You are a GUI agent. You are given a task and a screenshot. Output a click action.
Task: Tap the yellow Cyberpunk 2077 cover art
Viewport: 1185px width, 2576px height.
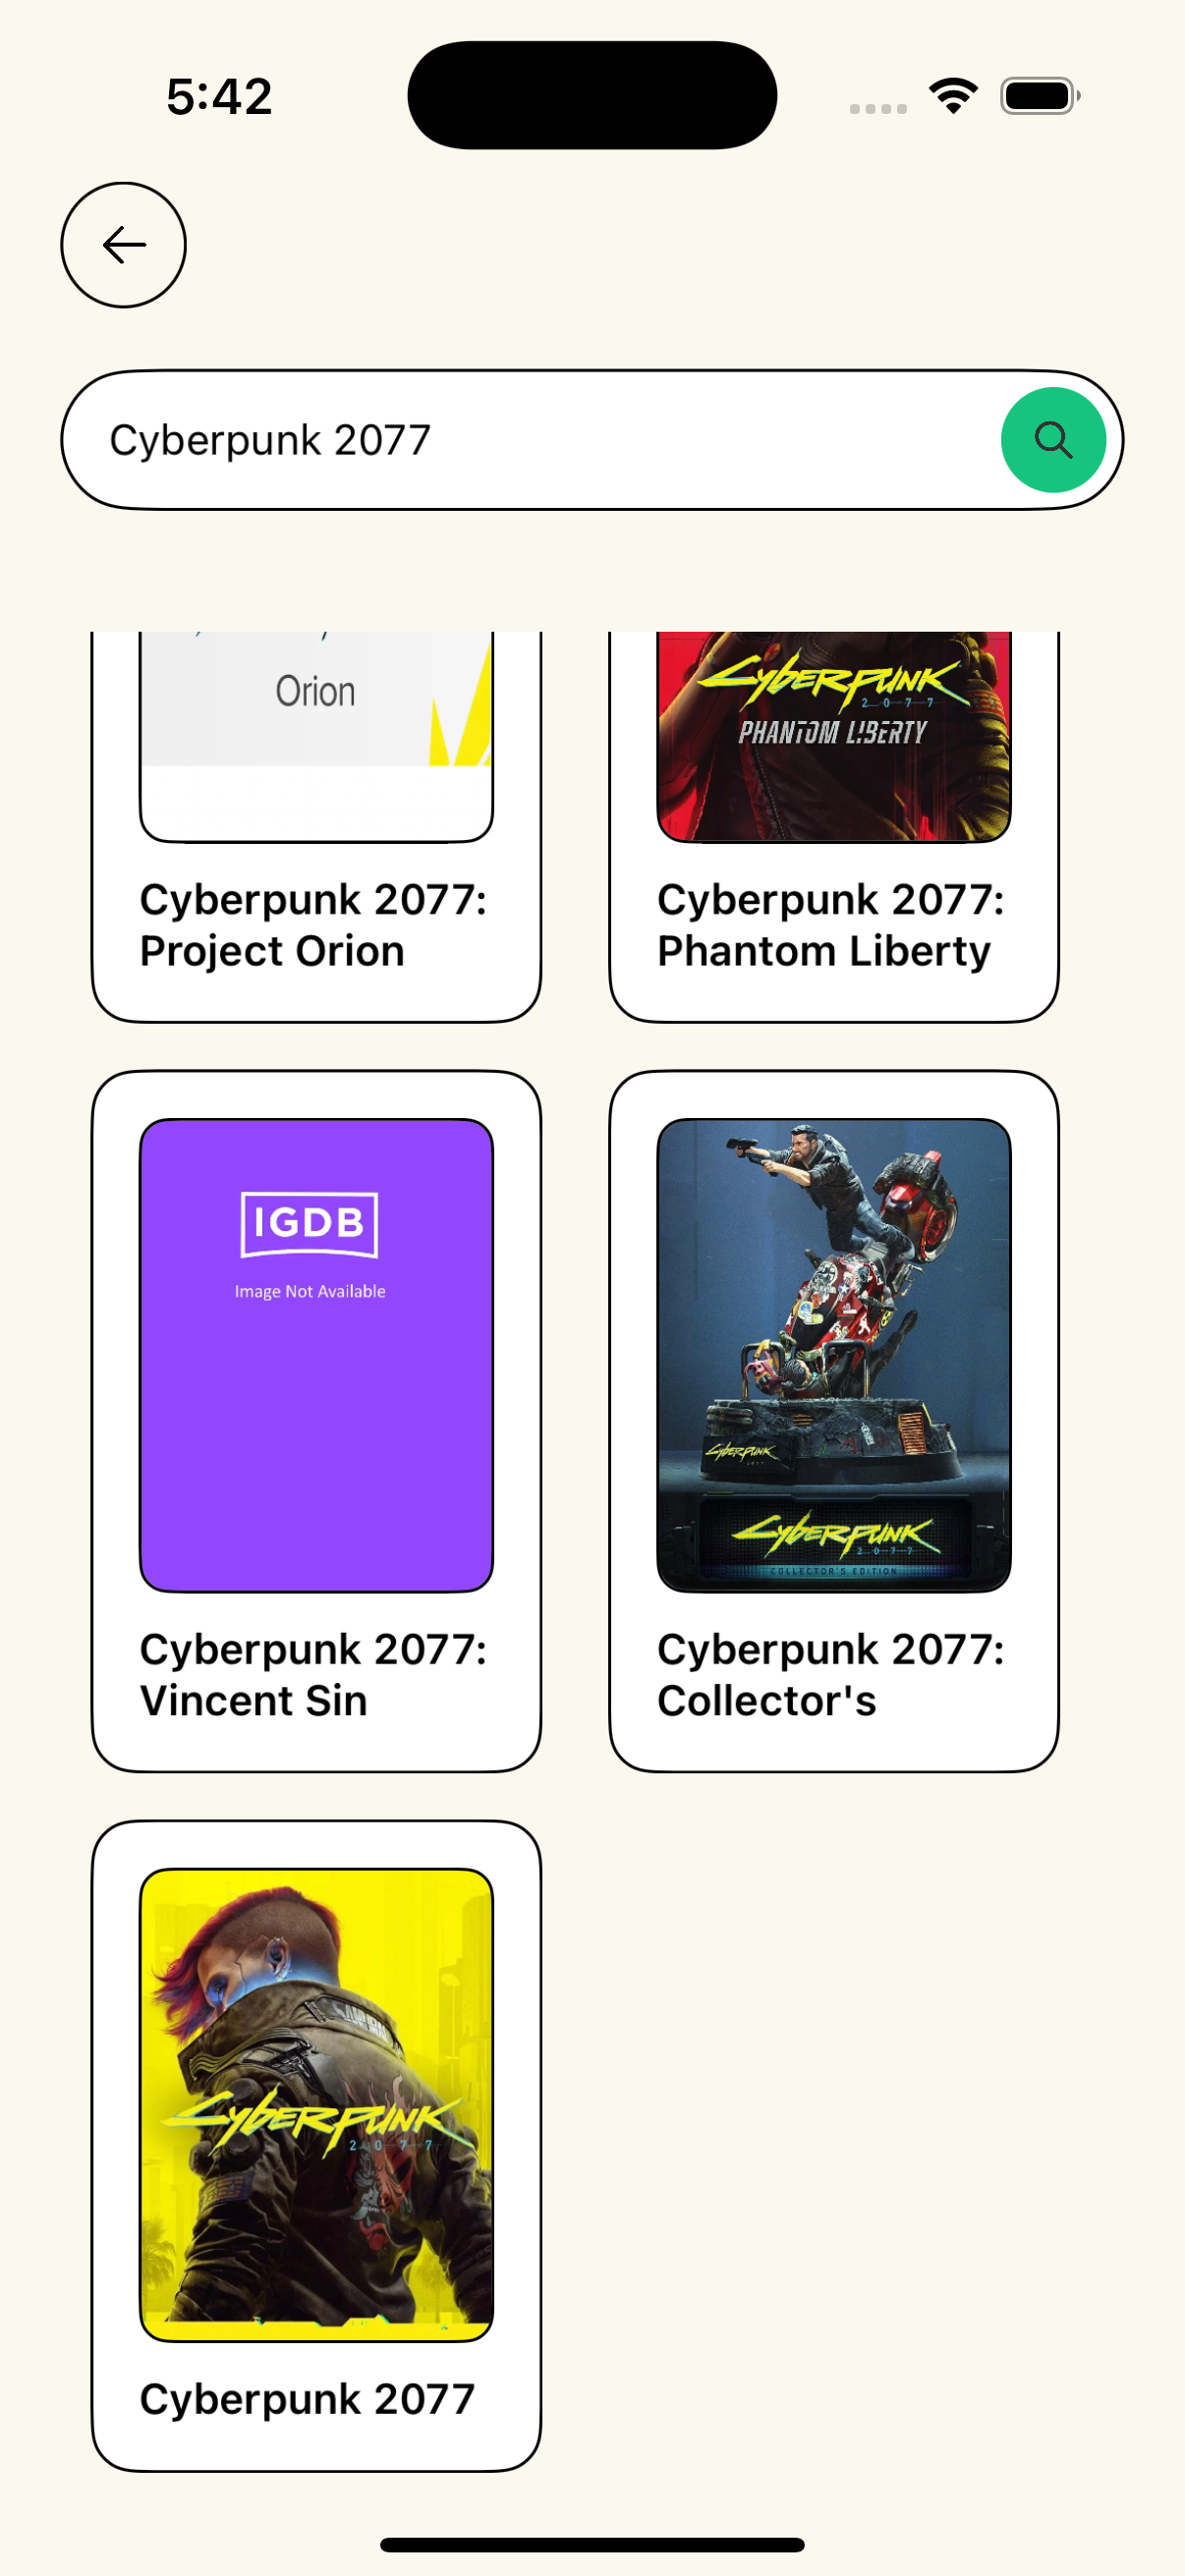tap(316, 2104)
